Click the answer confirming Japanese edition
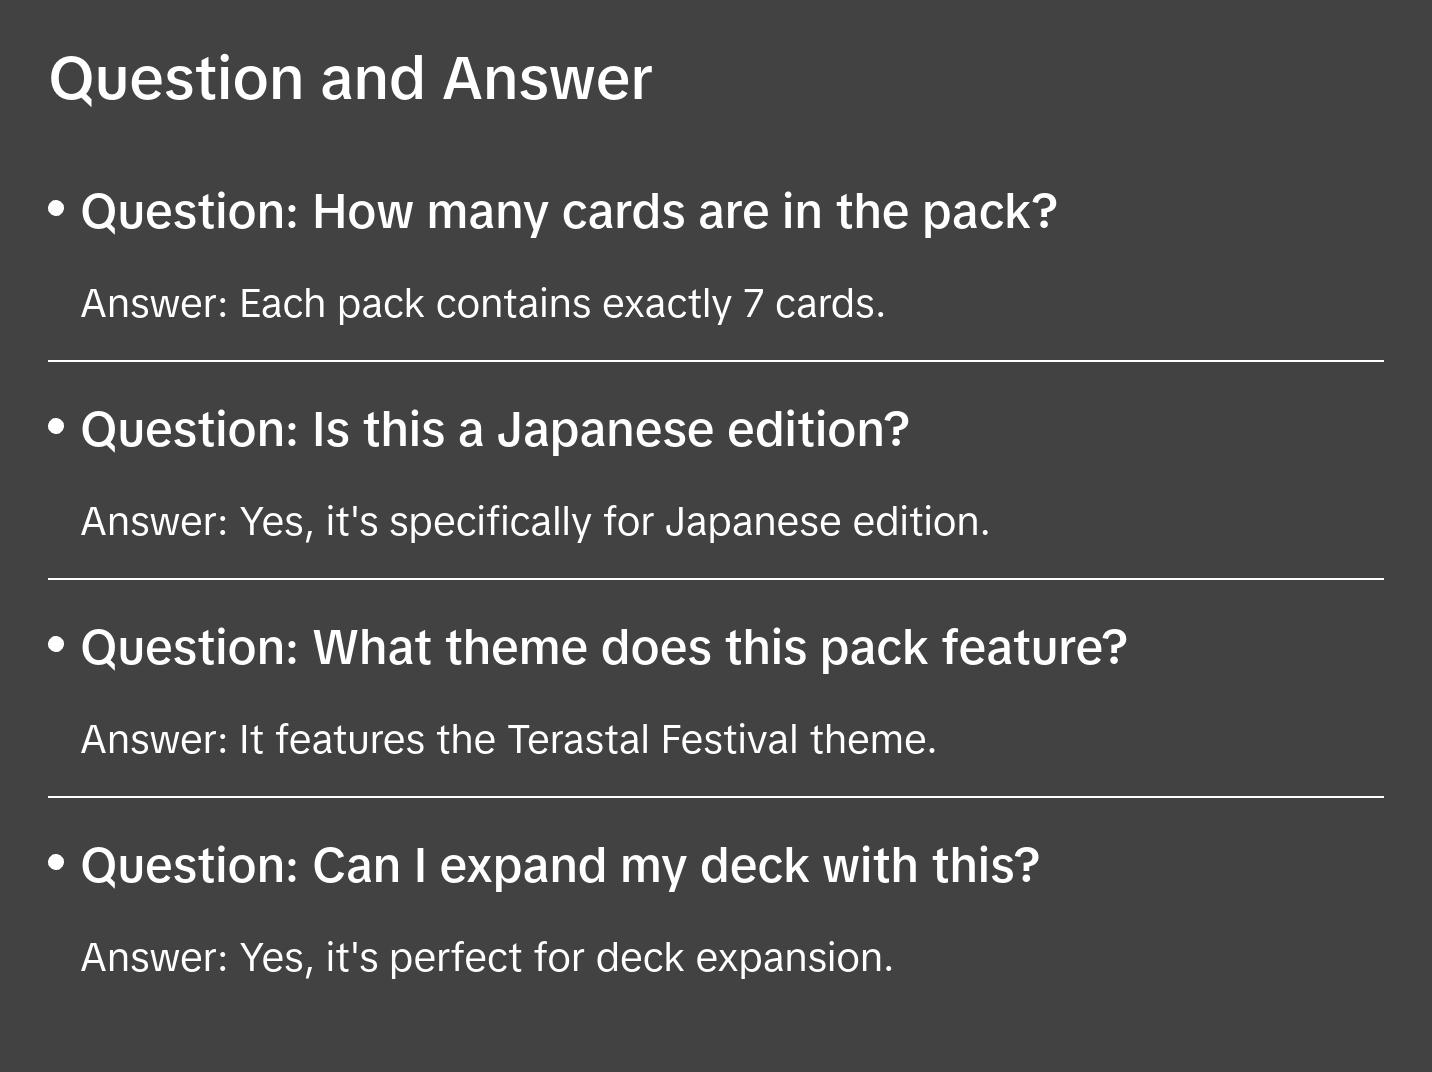The width and height of the screenshot is (1432, 1072). tap(534, 522)
